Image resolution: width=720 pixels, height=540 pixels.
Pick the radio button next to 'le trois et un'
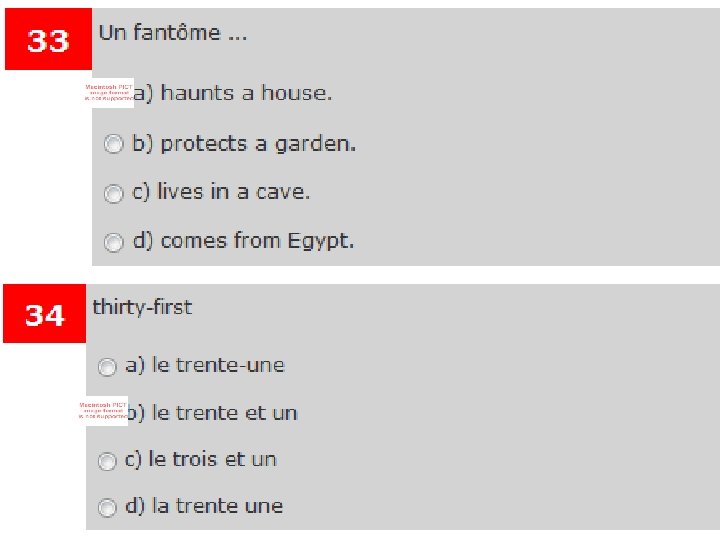point(107,461)
